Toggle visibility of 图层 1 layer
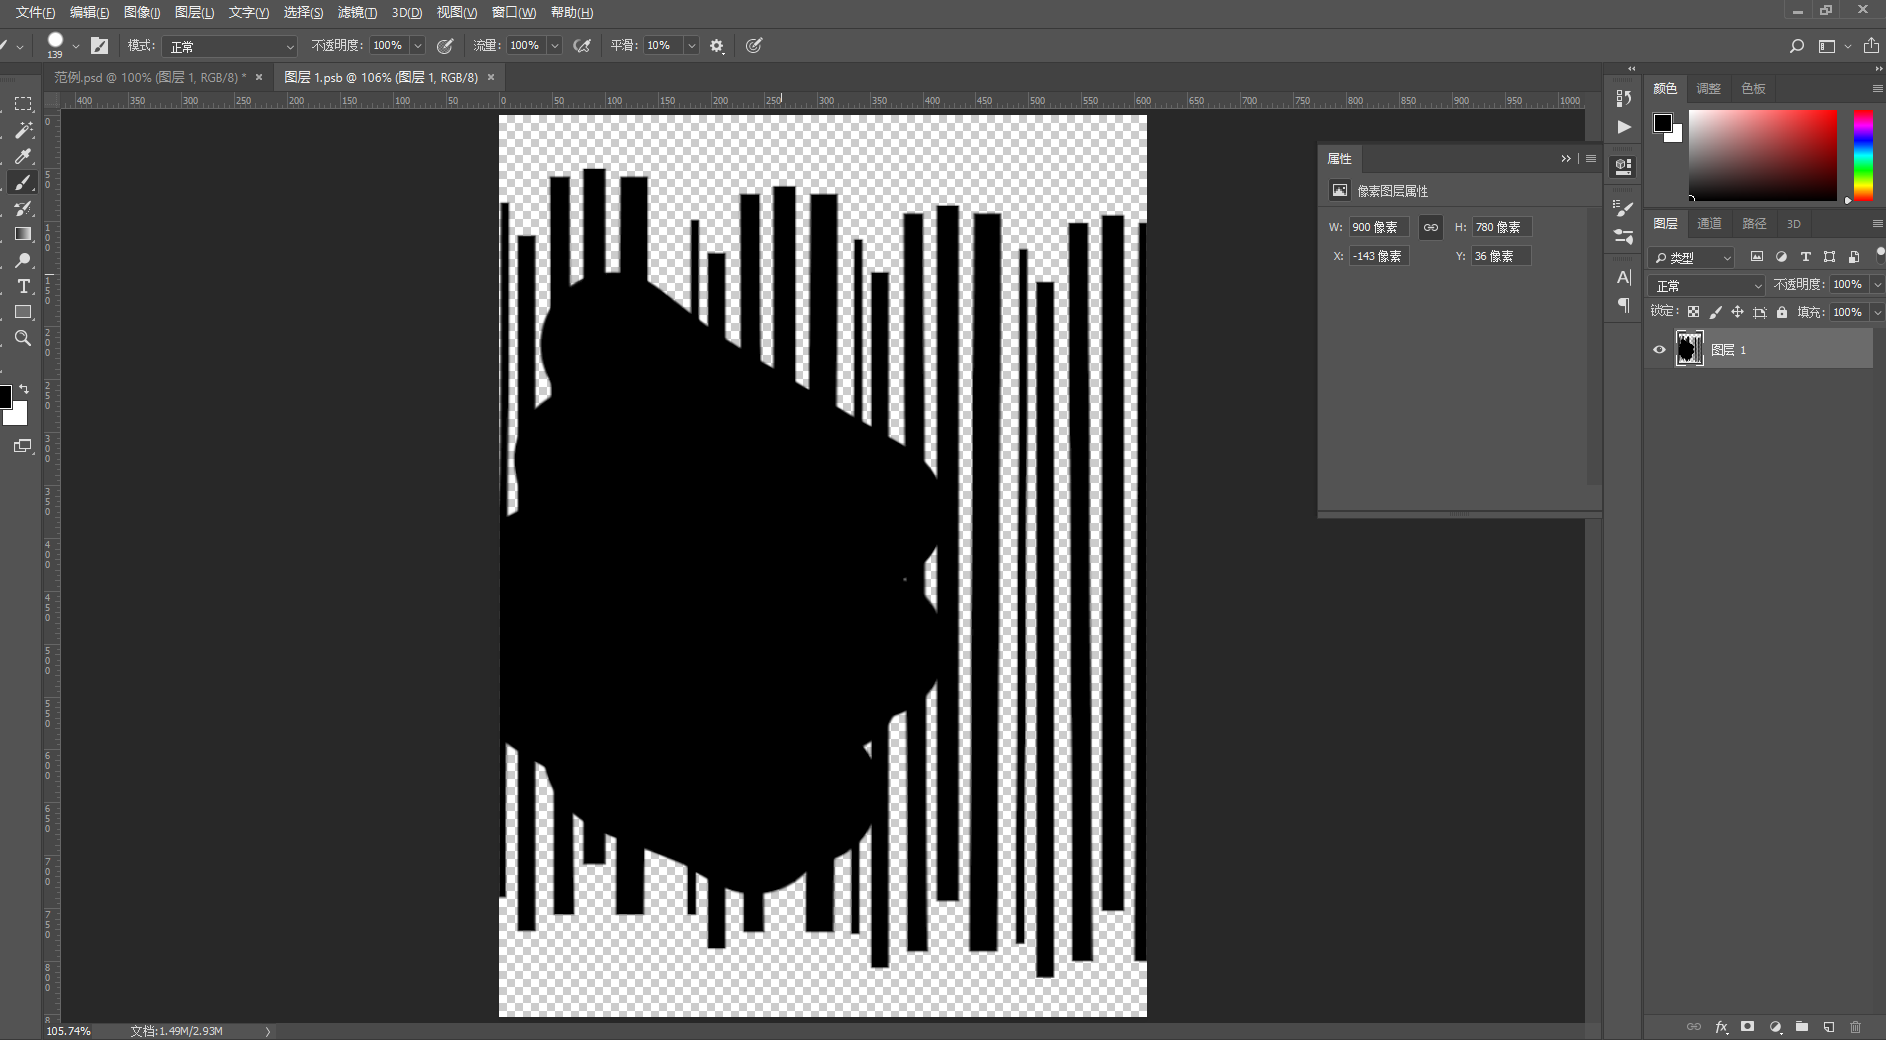Image resolution: width=1886 pixels, height=1040 pixels. [1659, 350]
